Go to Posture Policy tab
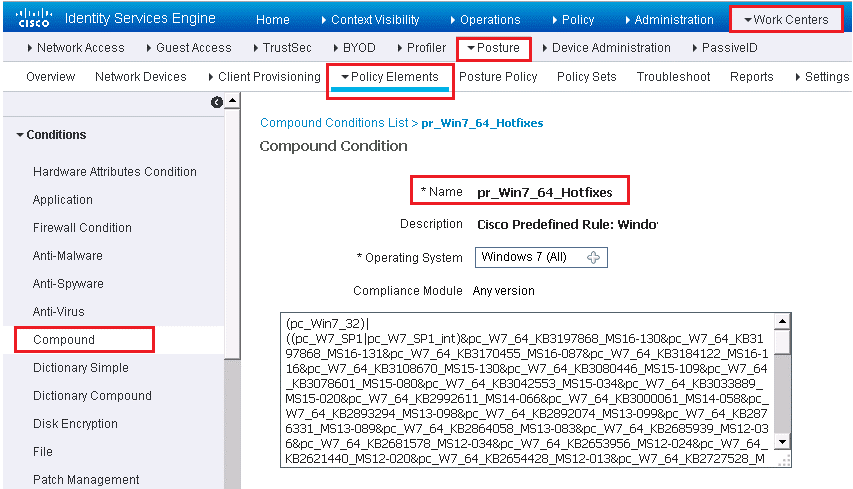This screenshot has width=853, height=489. click(498, 77)
